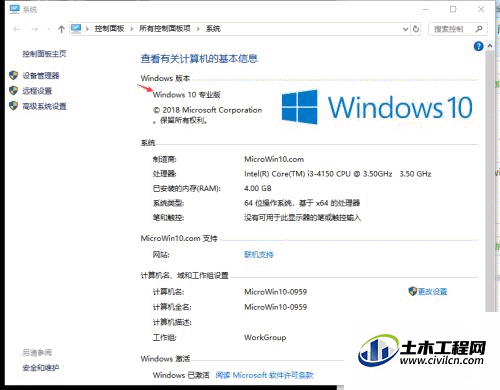Image resolution: width=500 pixels, height=390 pixels.
Task: Refresh the address bar location
Action: (x=416, y=29)
